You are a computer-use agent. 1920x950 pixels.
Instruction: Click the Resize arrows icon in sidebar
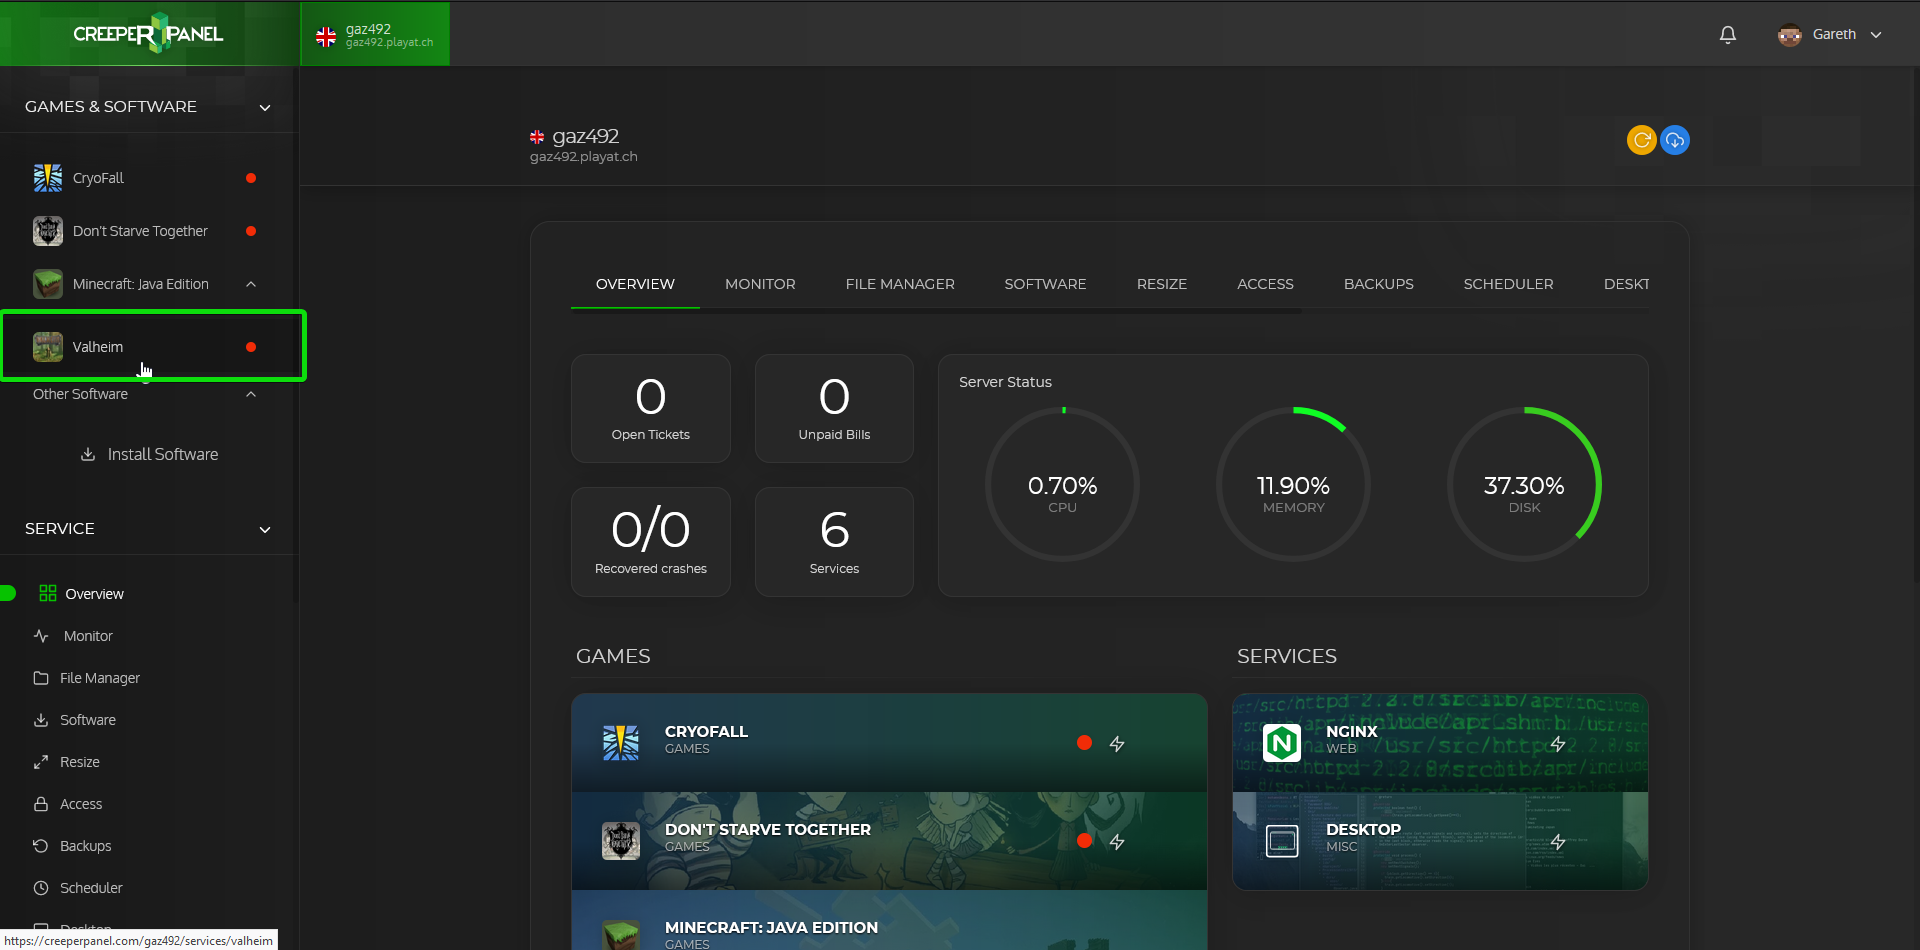41,762
